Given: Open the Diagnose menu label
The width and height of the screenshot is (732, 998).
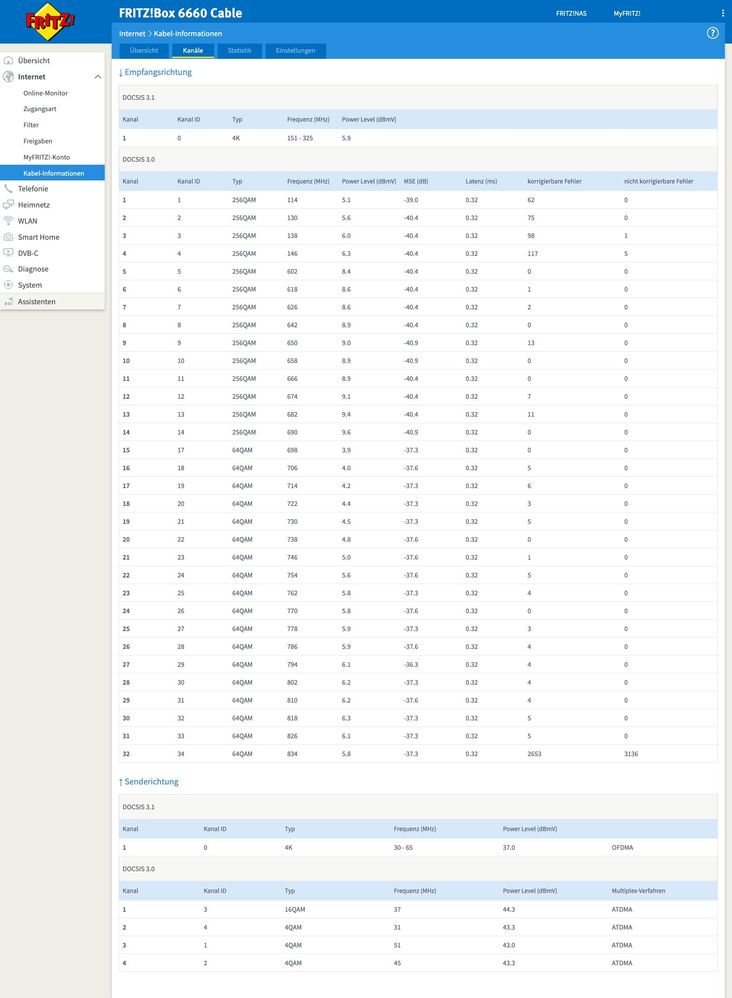Looking at the screenshot, I should [33, 269].
